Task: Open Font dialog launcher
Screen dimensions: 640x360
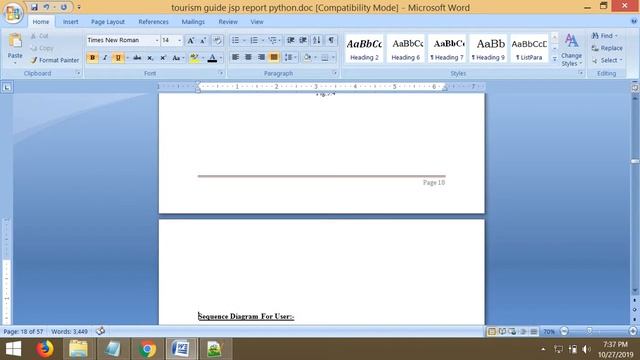Action: (221, 73)
